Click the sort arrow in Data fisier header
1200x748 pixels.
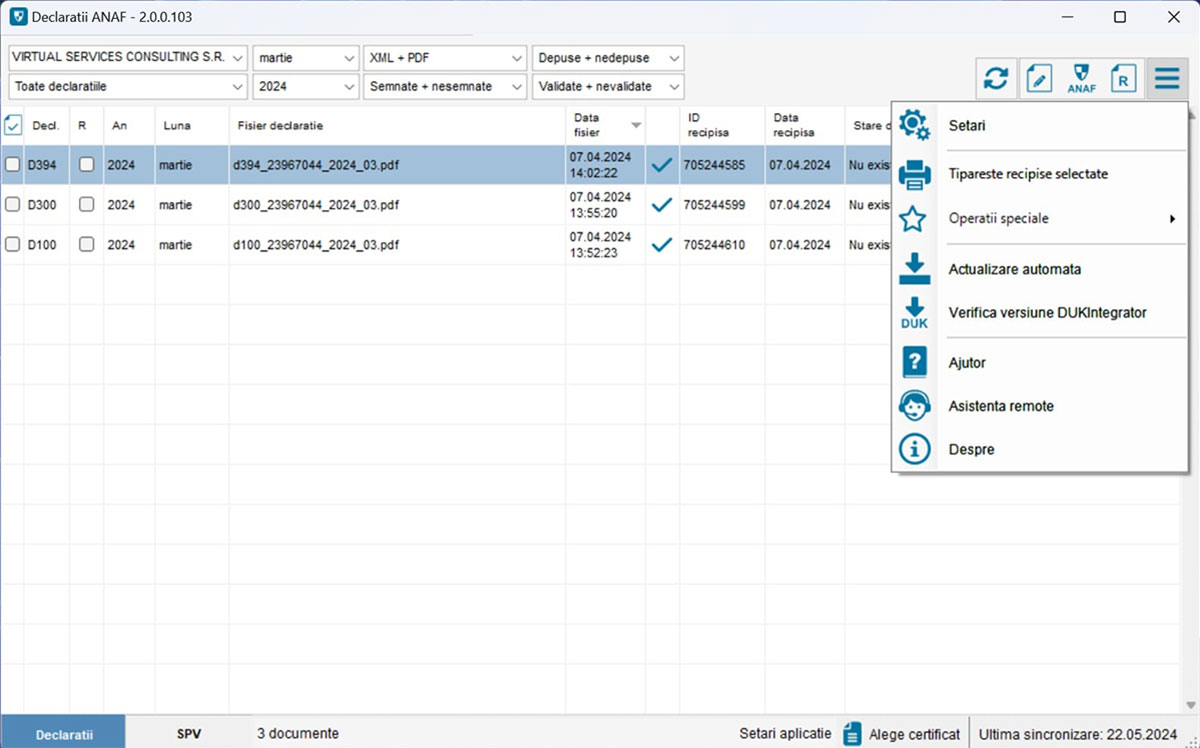[x=636, y=126]
